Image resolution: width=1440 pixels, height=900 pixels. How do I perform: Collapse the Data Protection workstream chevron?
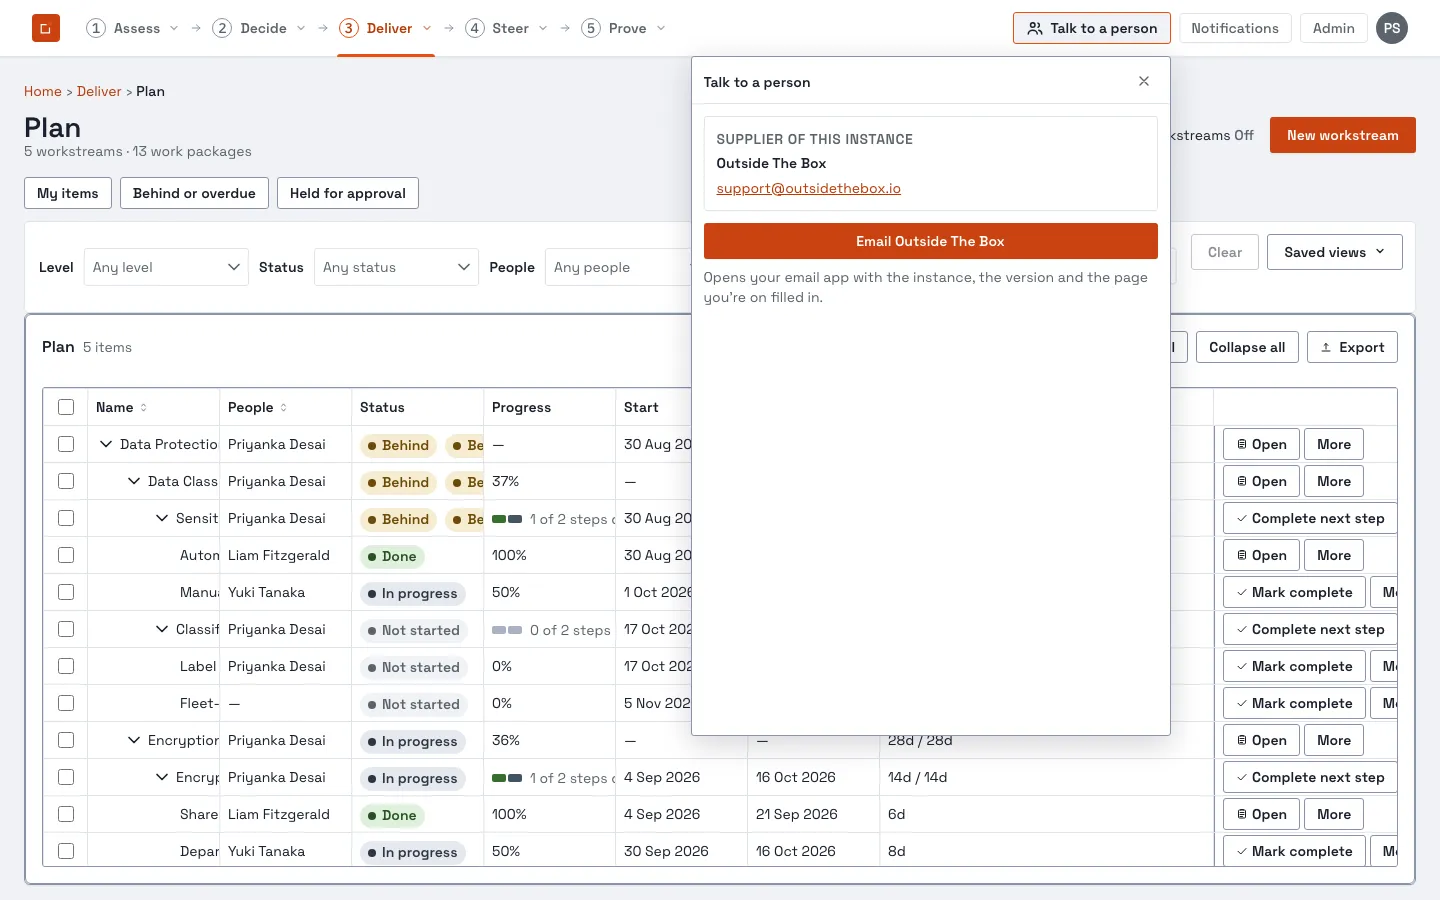[106, 445]
